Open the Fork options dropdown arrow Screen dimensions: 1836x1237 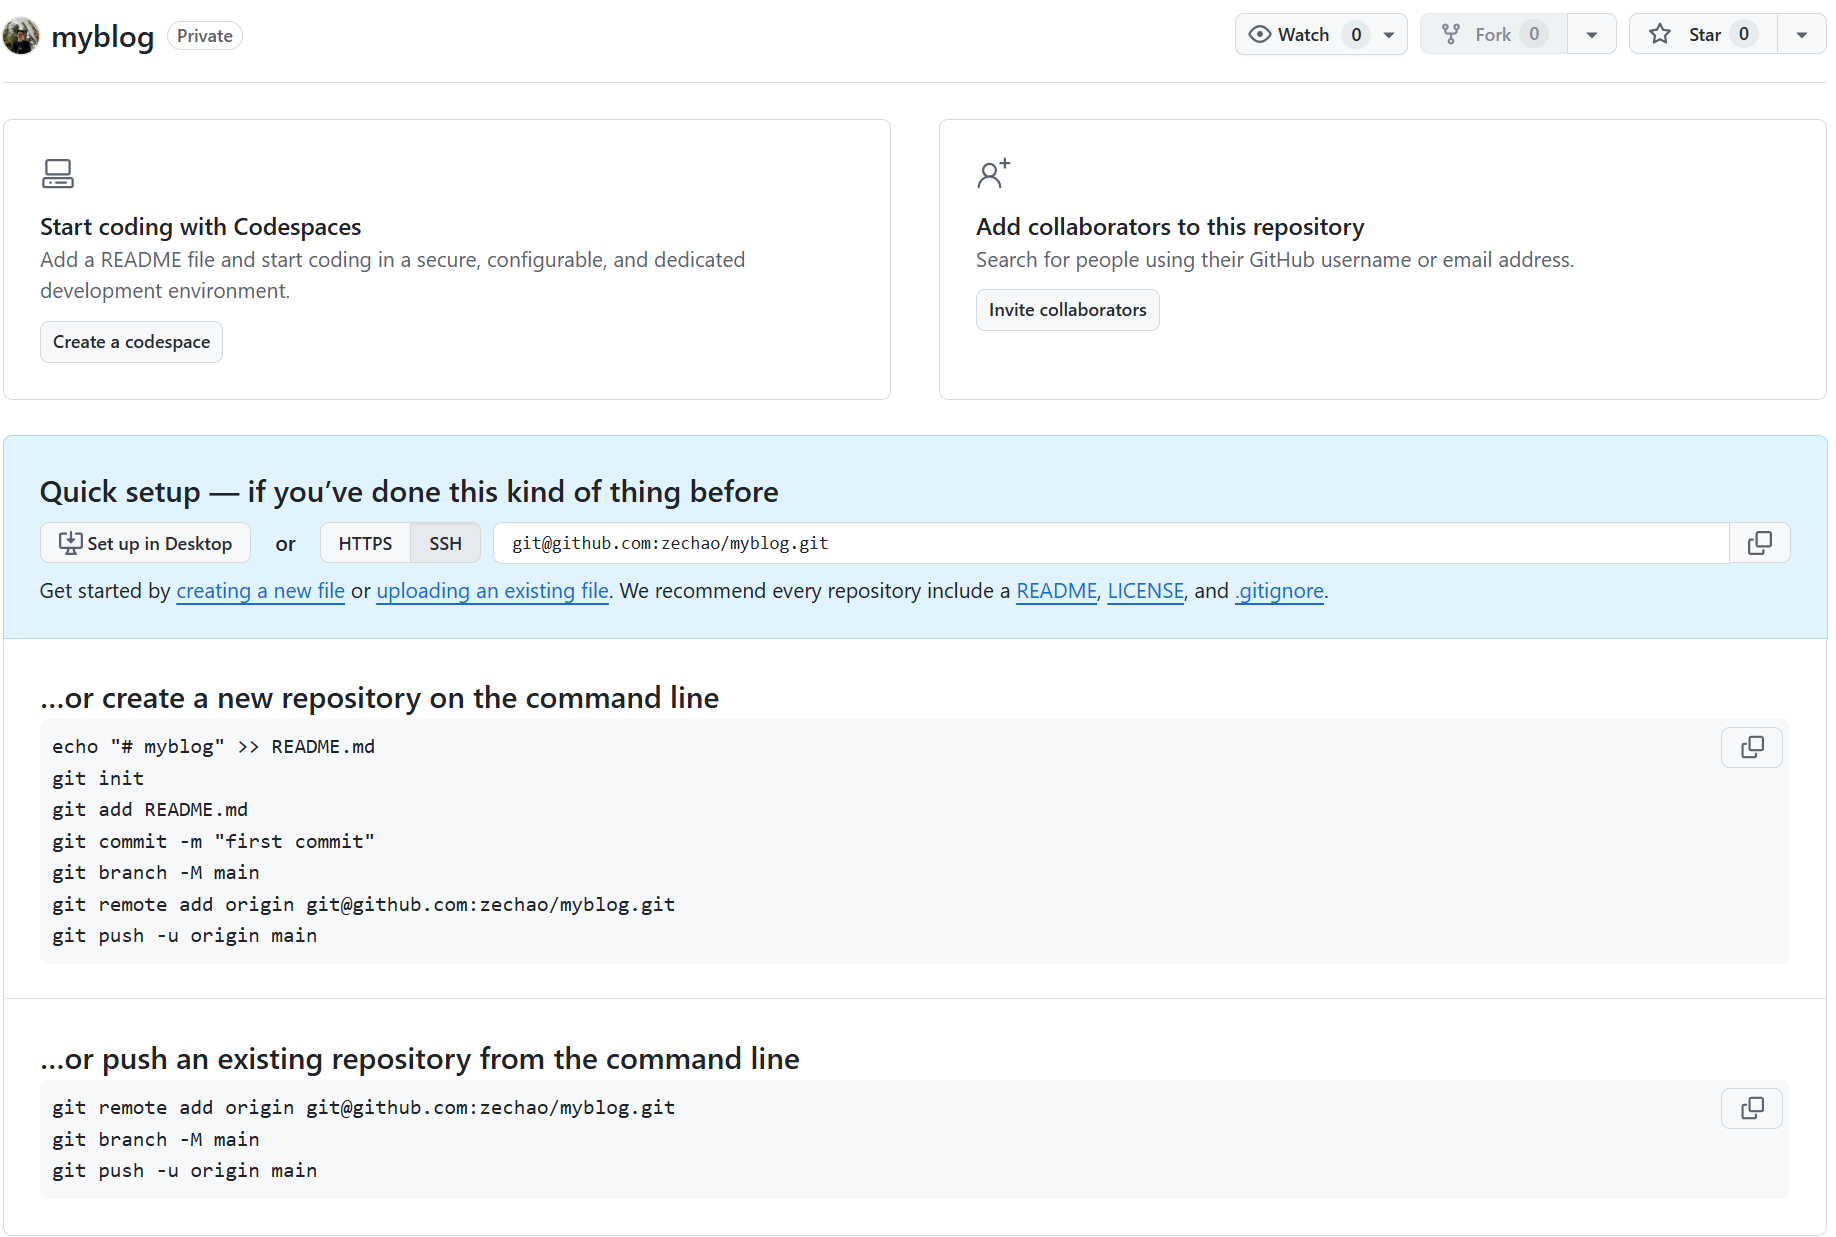click(1591, 35)
